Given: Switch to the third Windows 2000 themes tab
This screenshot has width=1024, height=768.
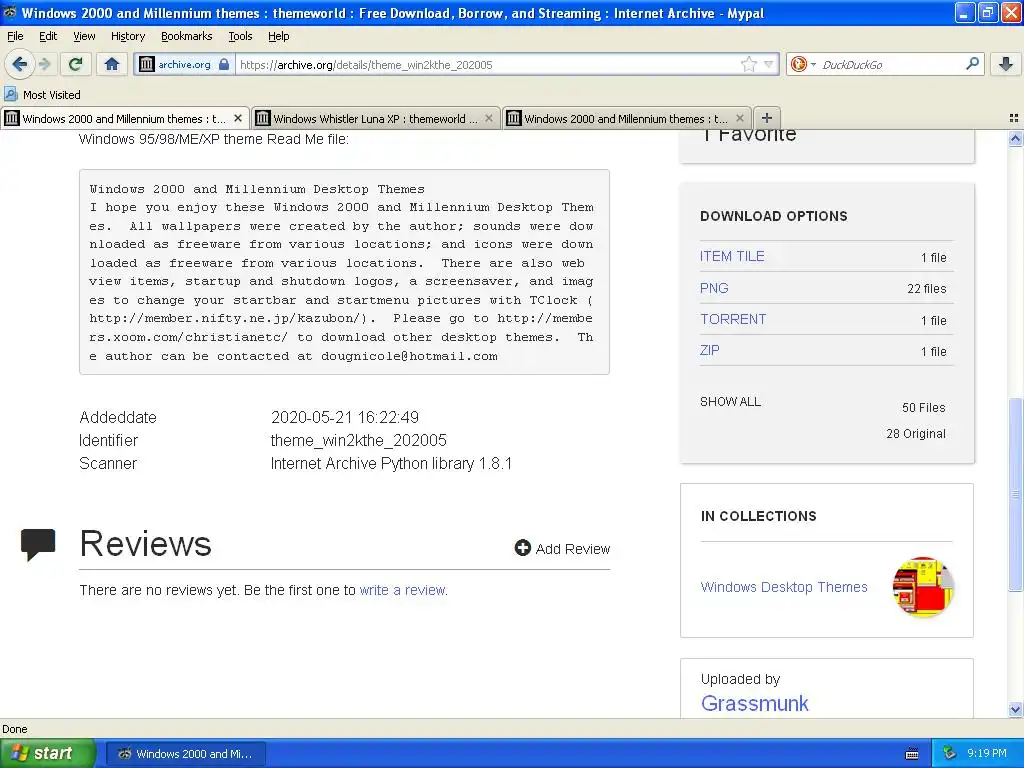Looking at the screenshot, I should [x=626, y=118].
